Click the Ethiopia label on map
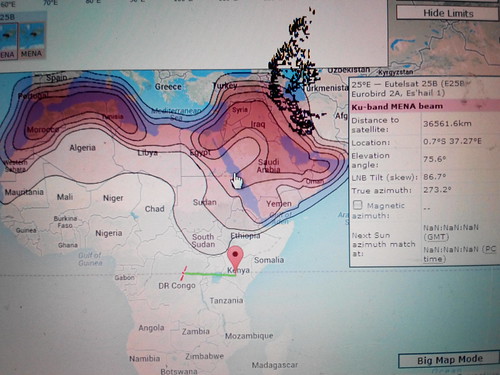Screen dimensions: 500x375 [x=245, y=236]
